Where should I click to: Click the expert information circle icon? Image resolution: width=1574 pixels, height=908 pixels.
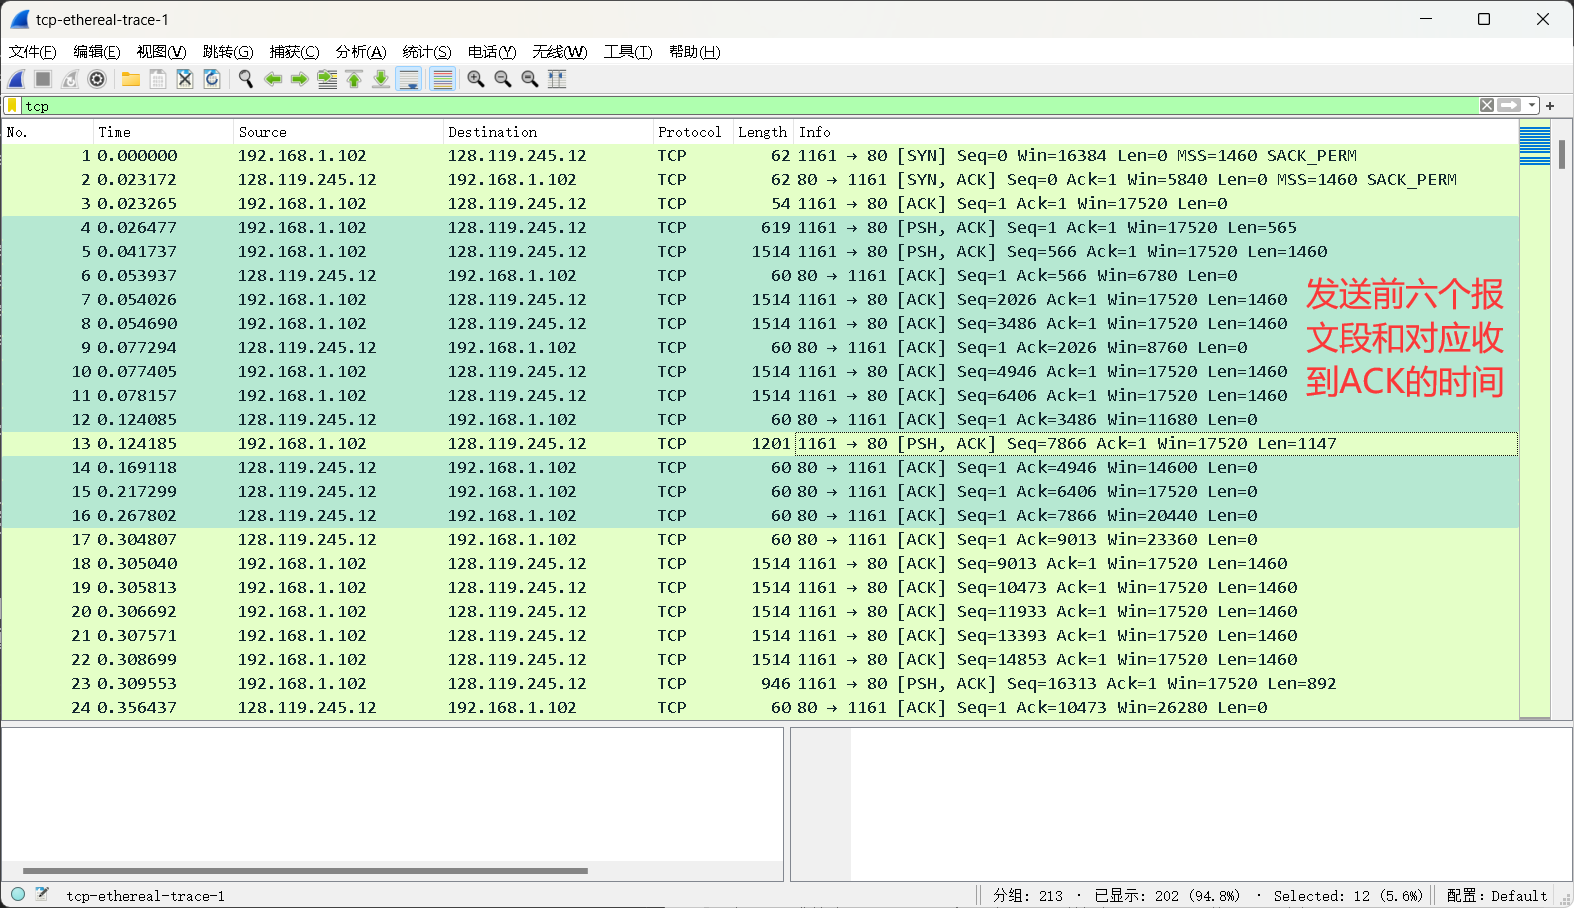pyautogui.click(x=18, y=895)
